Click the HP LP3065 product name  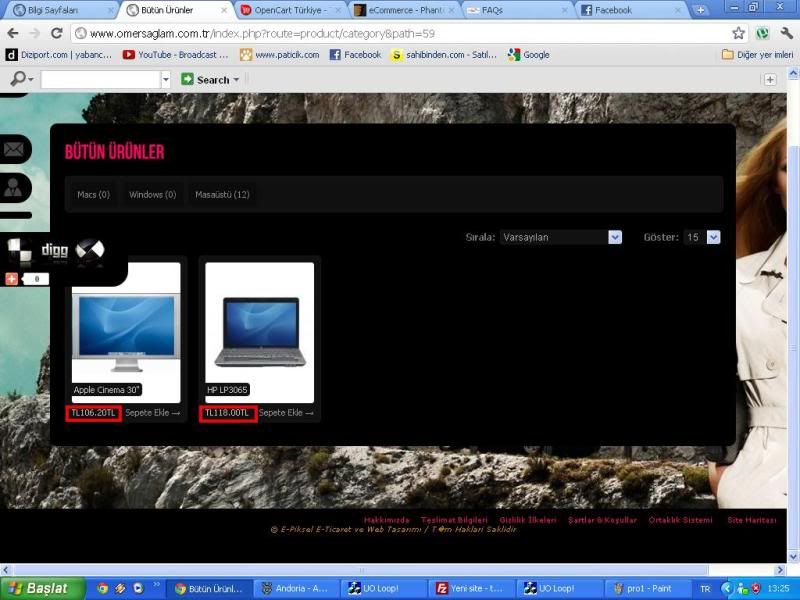pyautogui.click(x=227, y=390)
